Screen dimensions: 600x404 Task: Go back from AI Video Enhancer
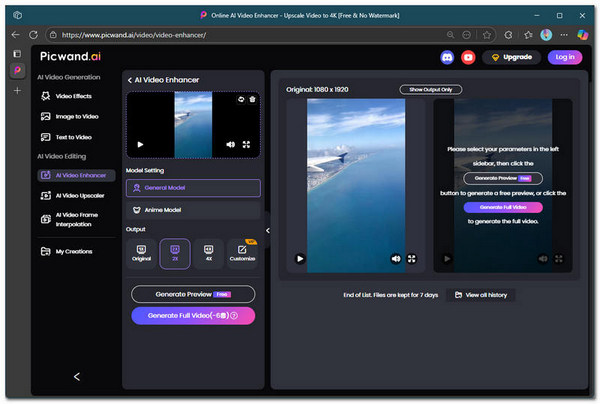point(130,79)
